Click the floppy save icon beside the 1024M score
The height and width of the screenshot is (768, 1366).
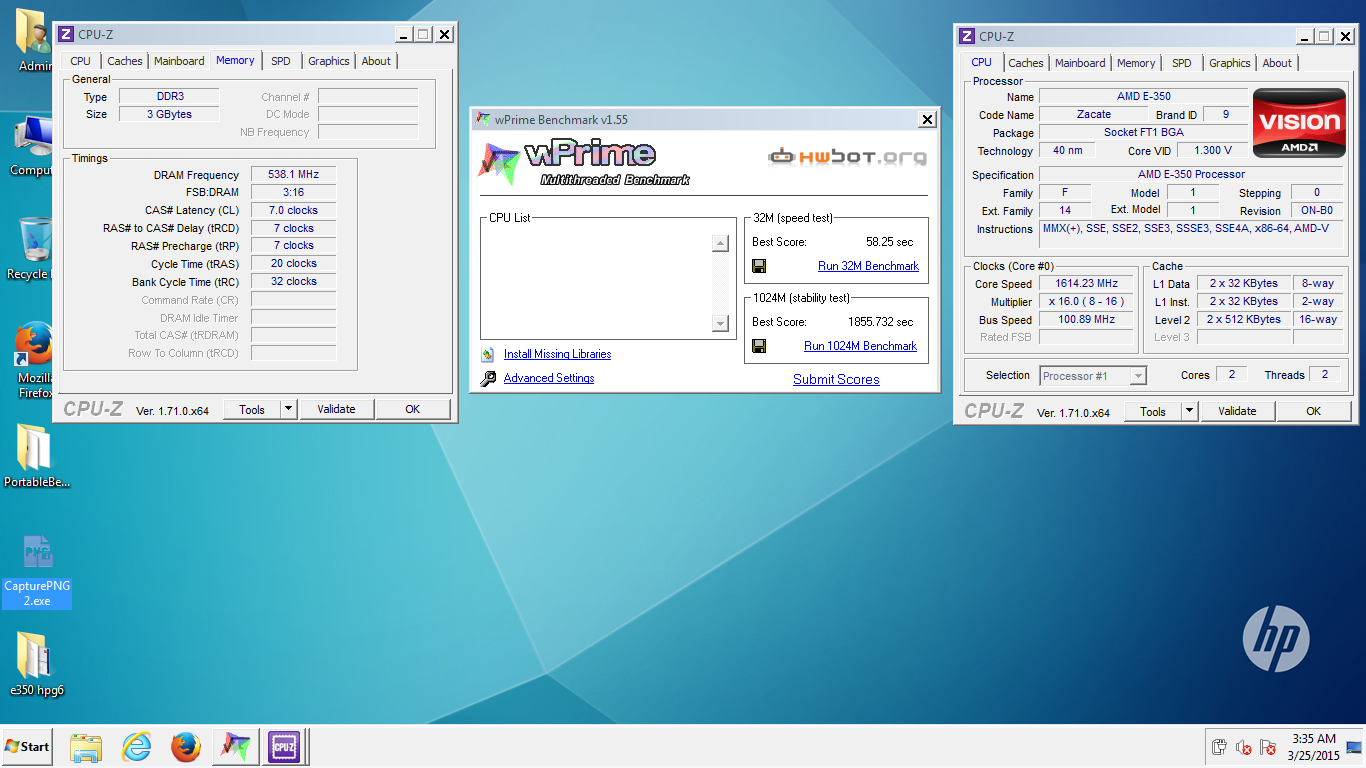point(759,346)
